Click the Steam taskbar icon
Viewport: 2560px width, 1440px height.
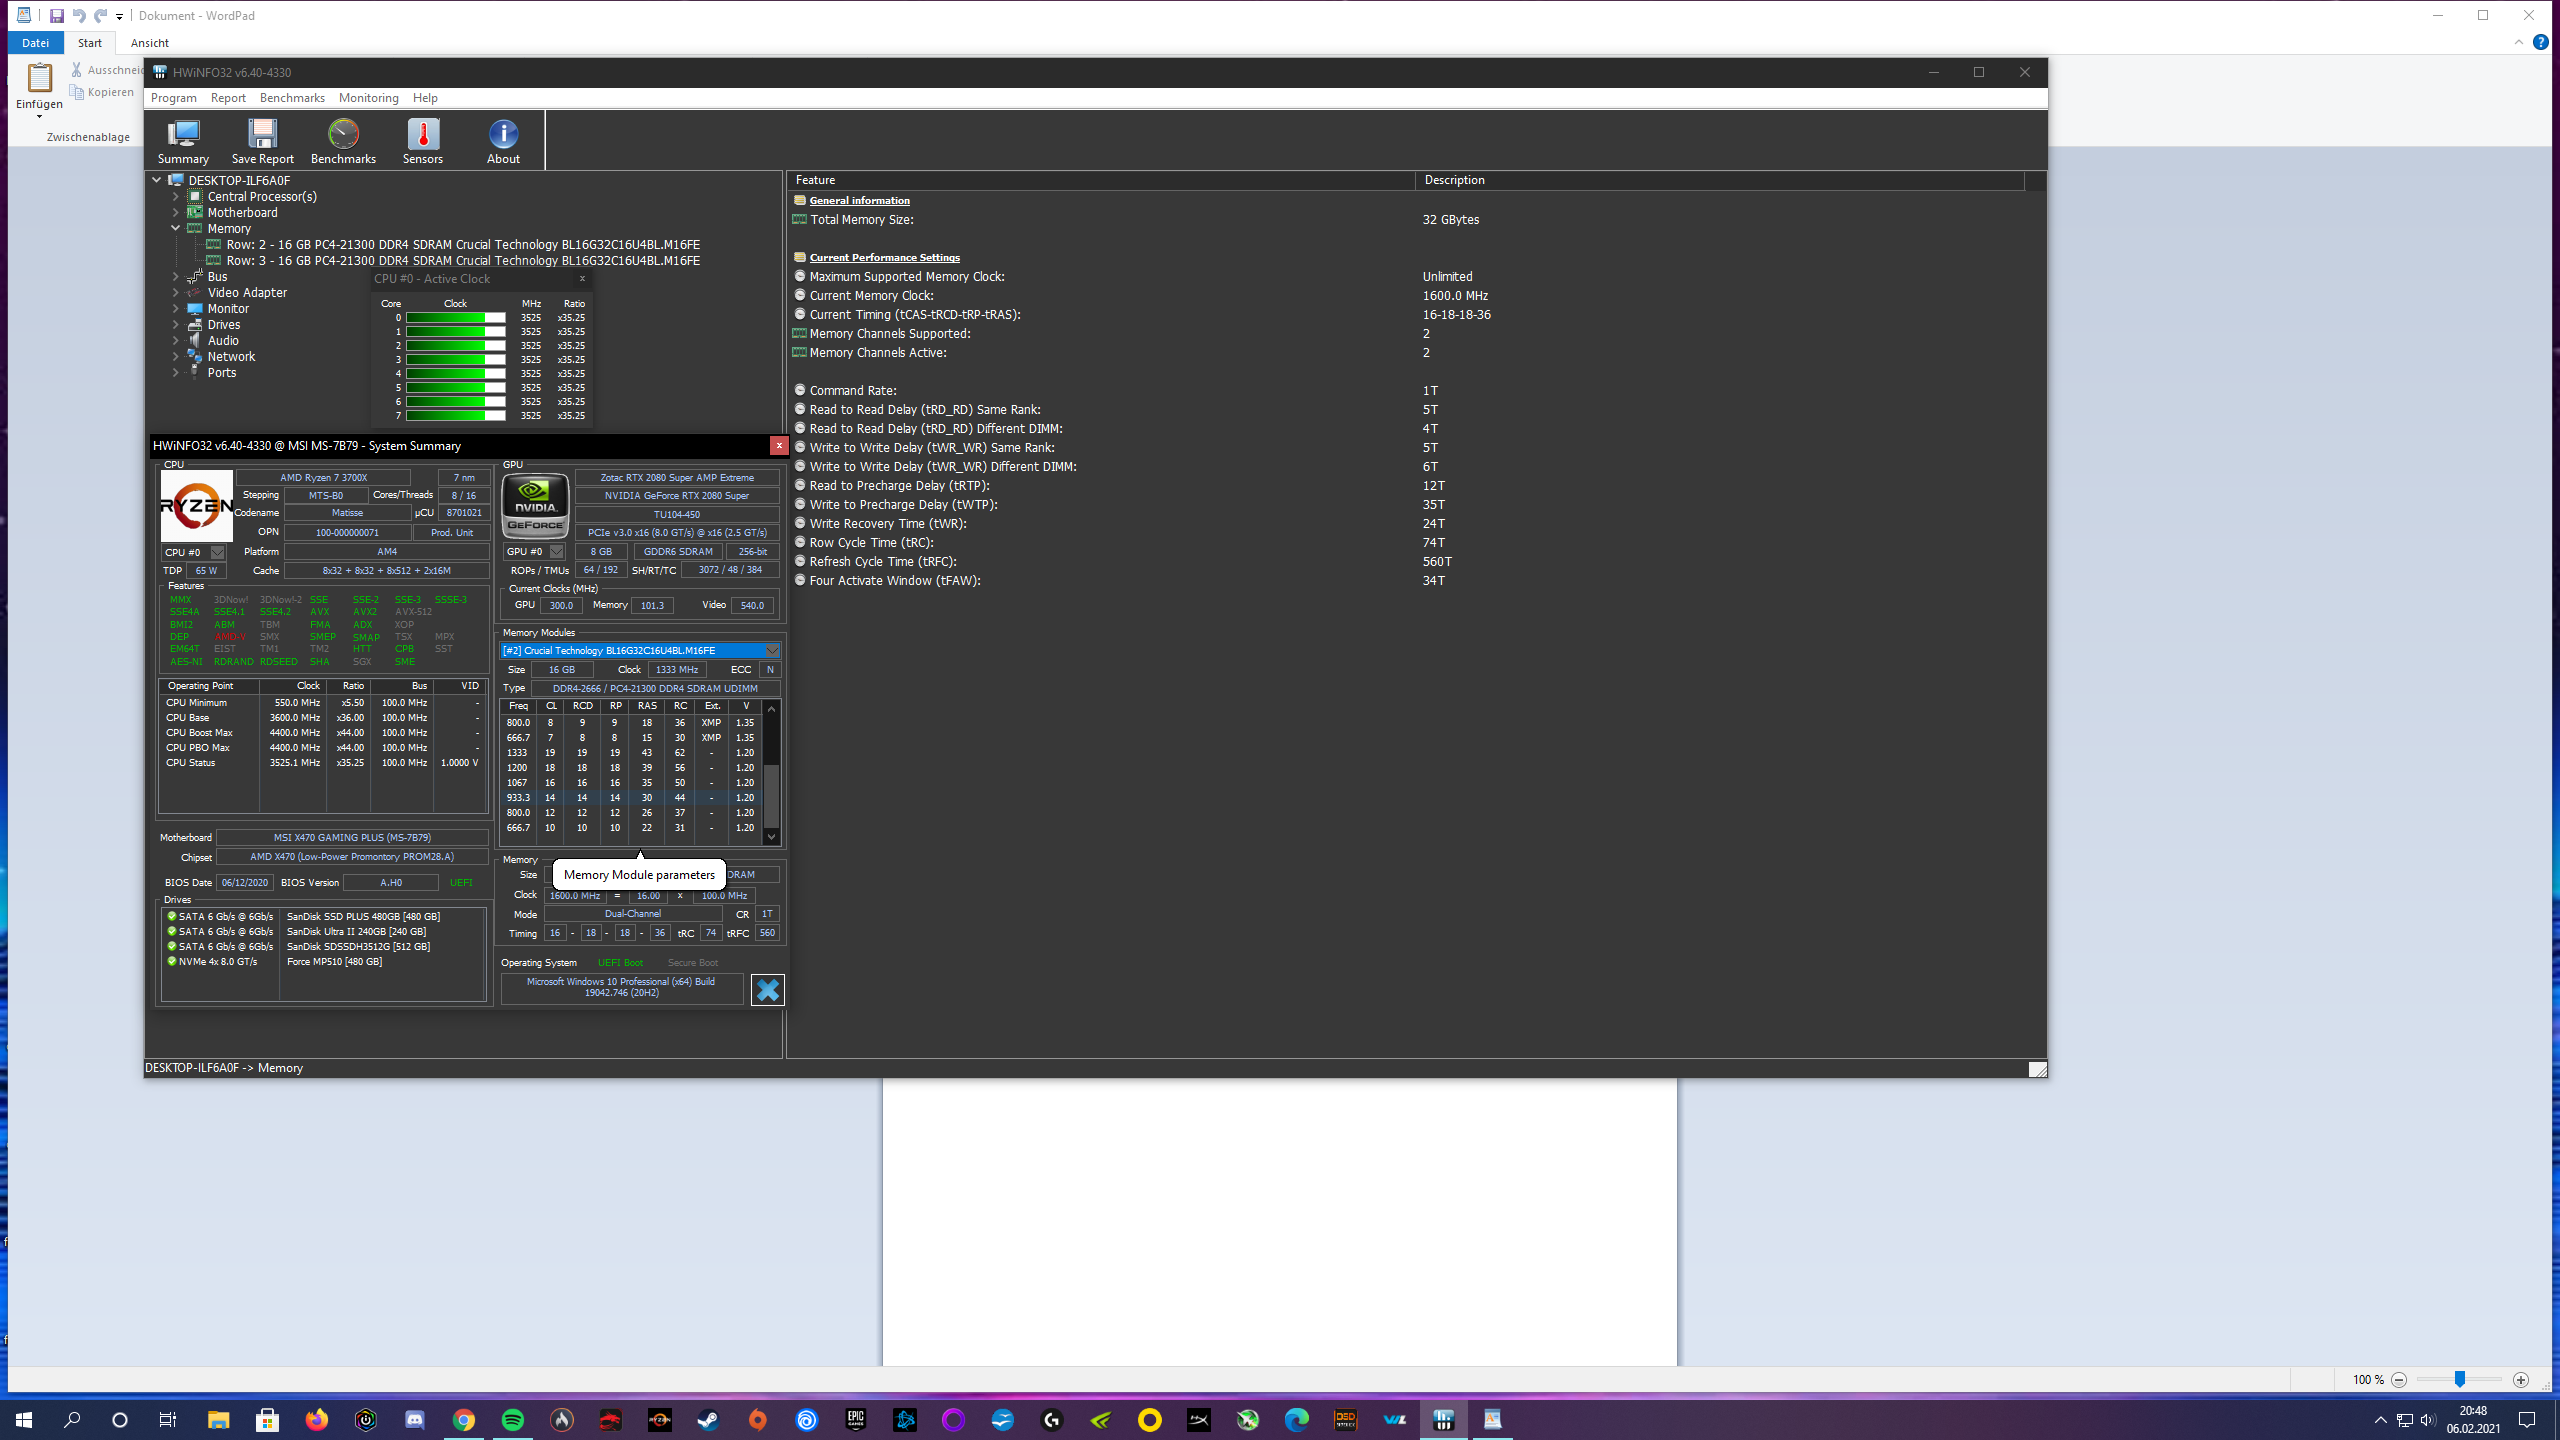click(x=708, y=1420)
